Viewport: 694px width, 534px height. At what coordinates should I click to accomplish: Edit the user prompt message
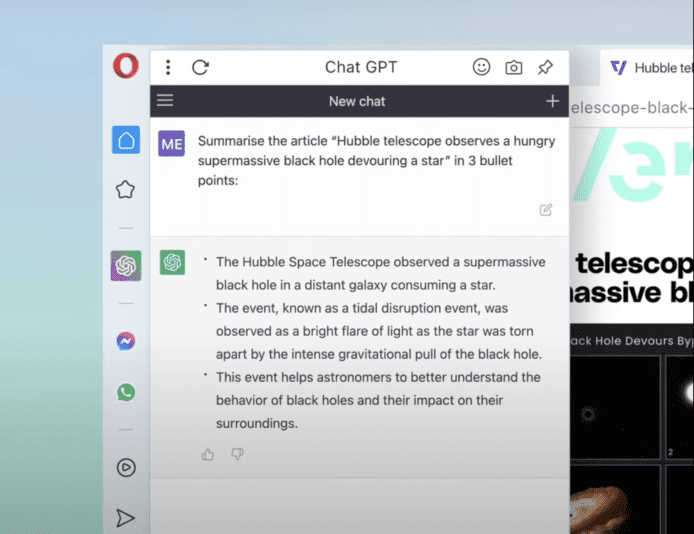(546, 210)
